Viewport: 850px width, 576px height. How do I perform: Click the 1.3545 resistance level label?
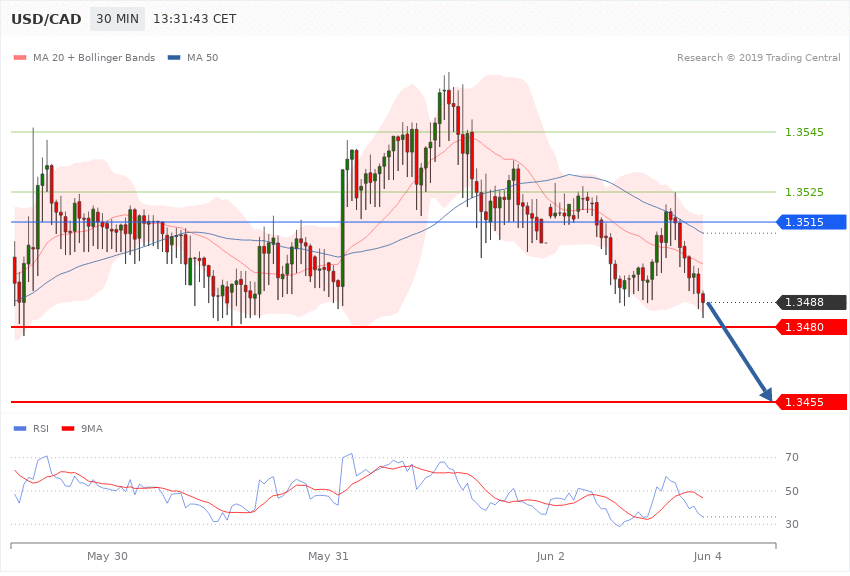(x=804, y=132)
